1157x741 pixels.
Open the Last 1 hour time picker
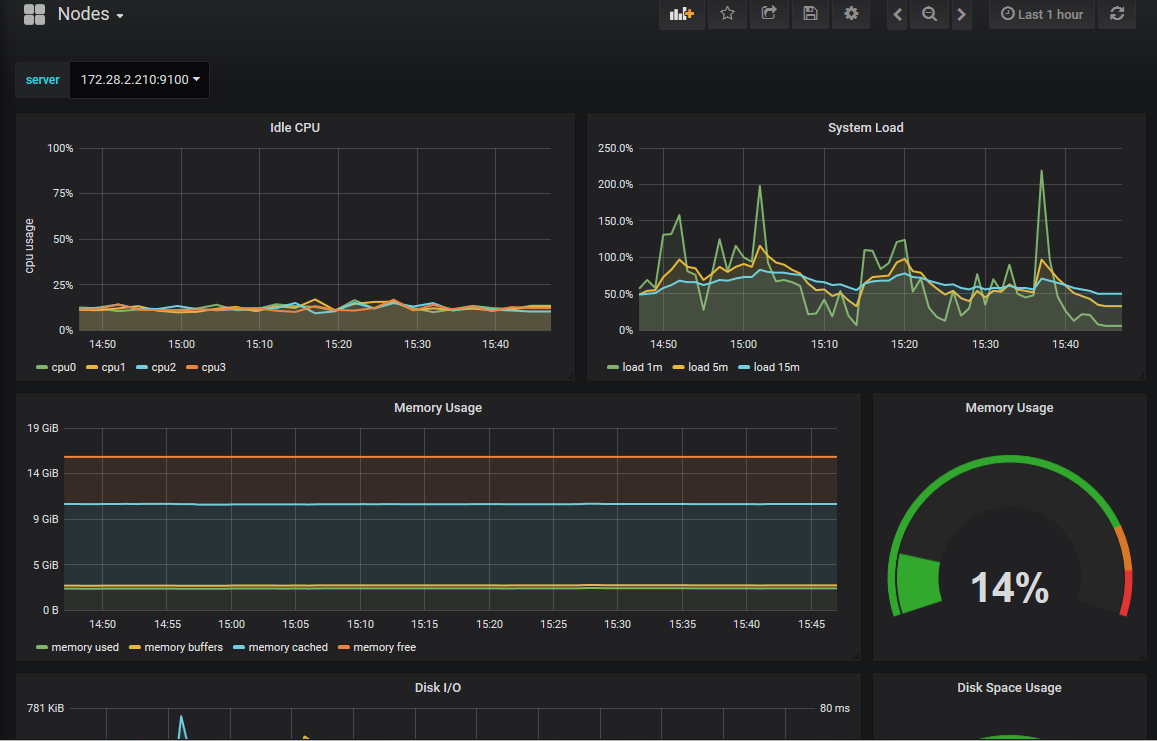click(1041, 15)
